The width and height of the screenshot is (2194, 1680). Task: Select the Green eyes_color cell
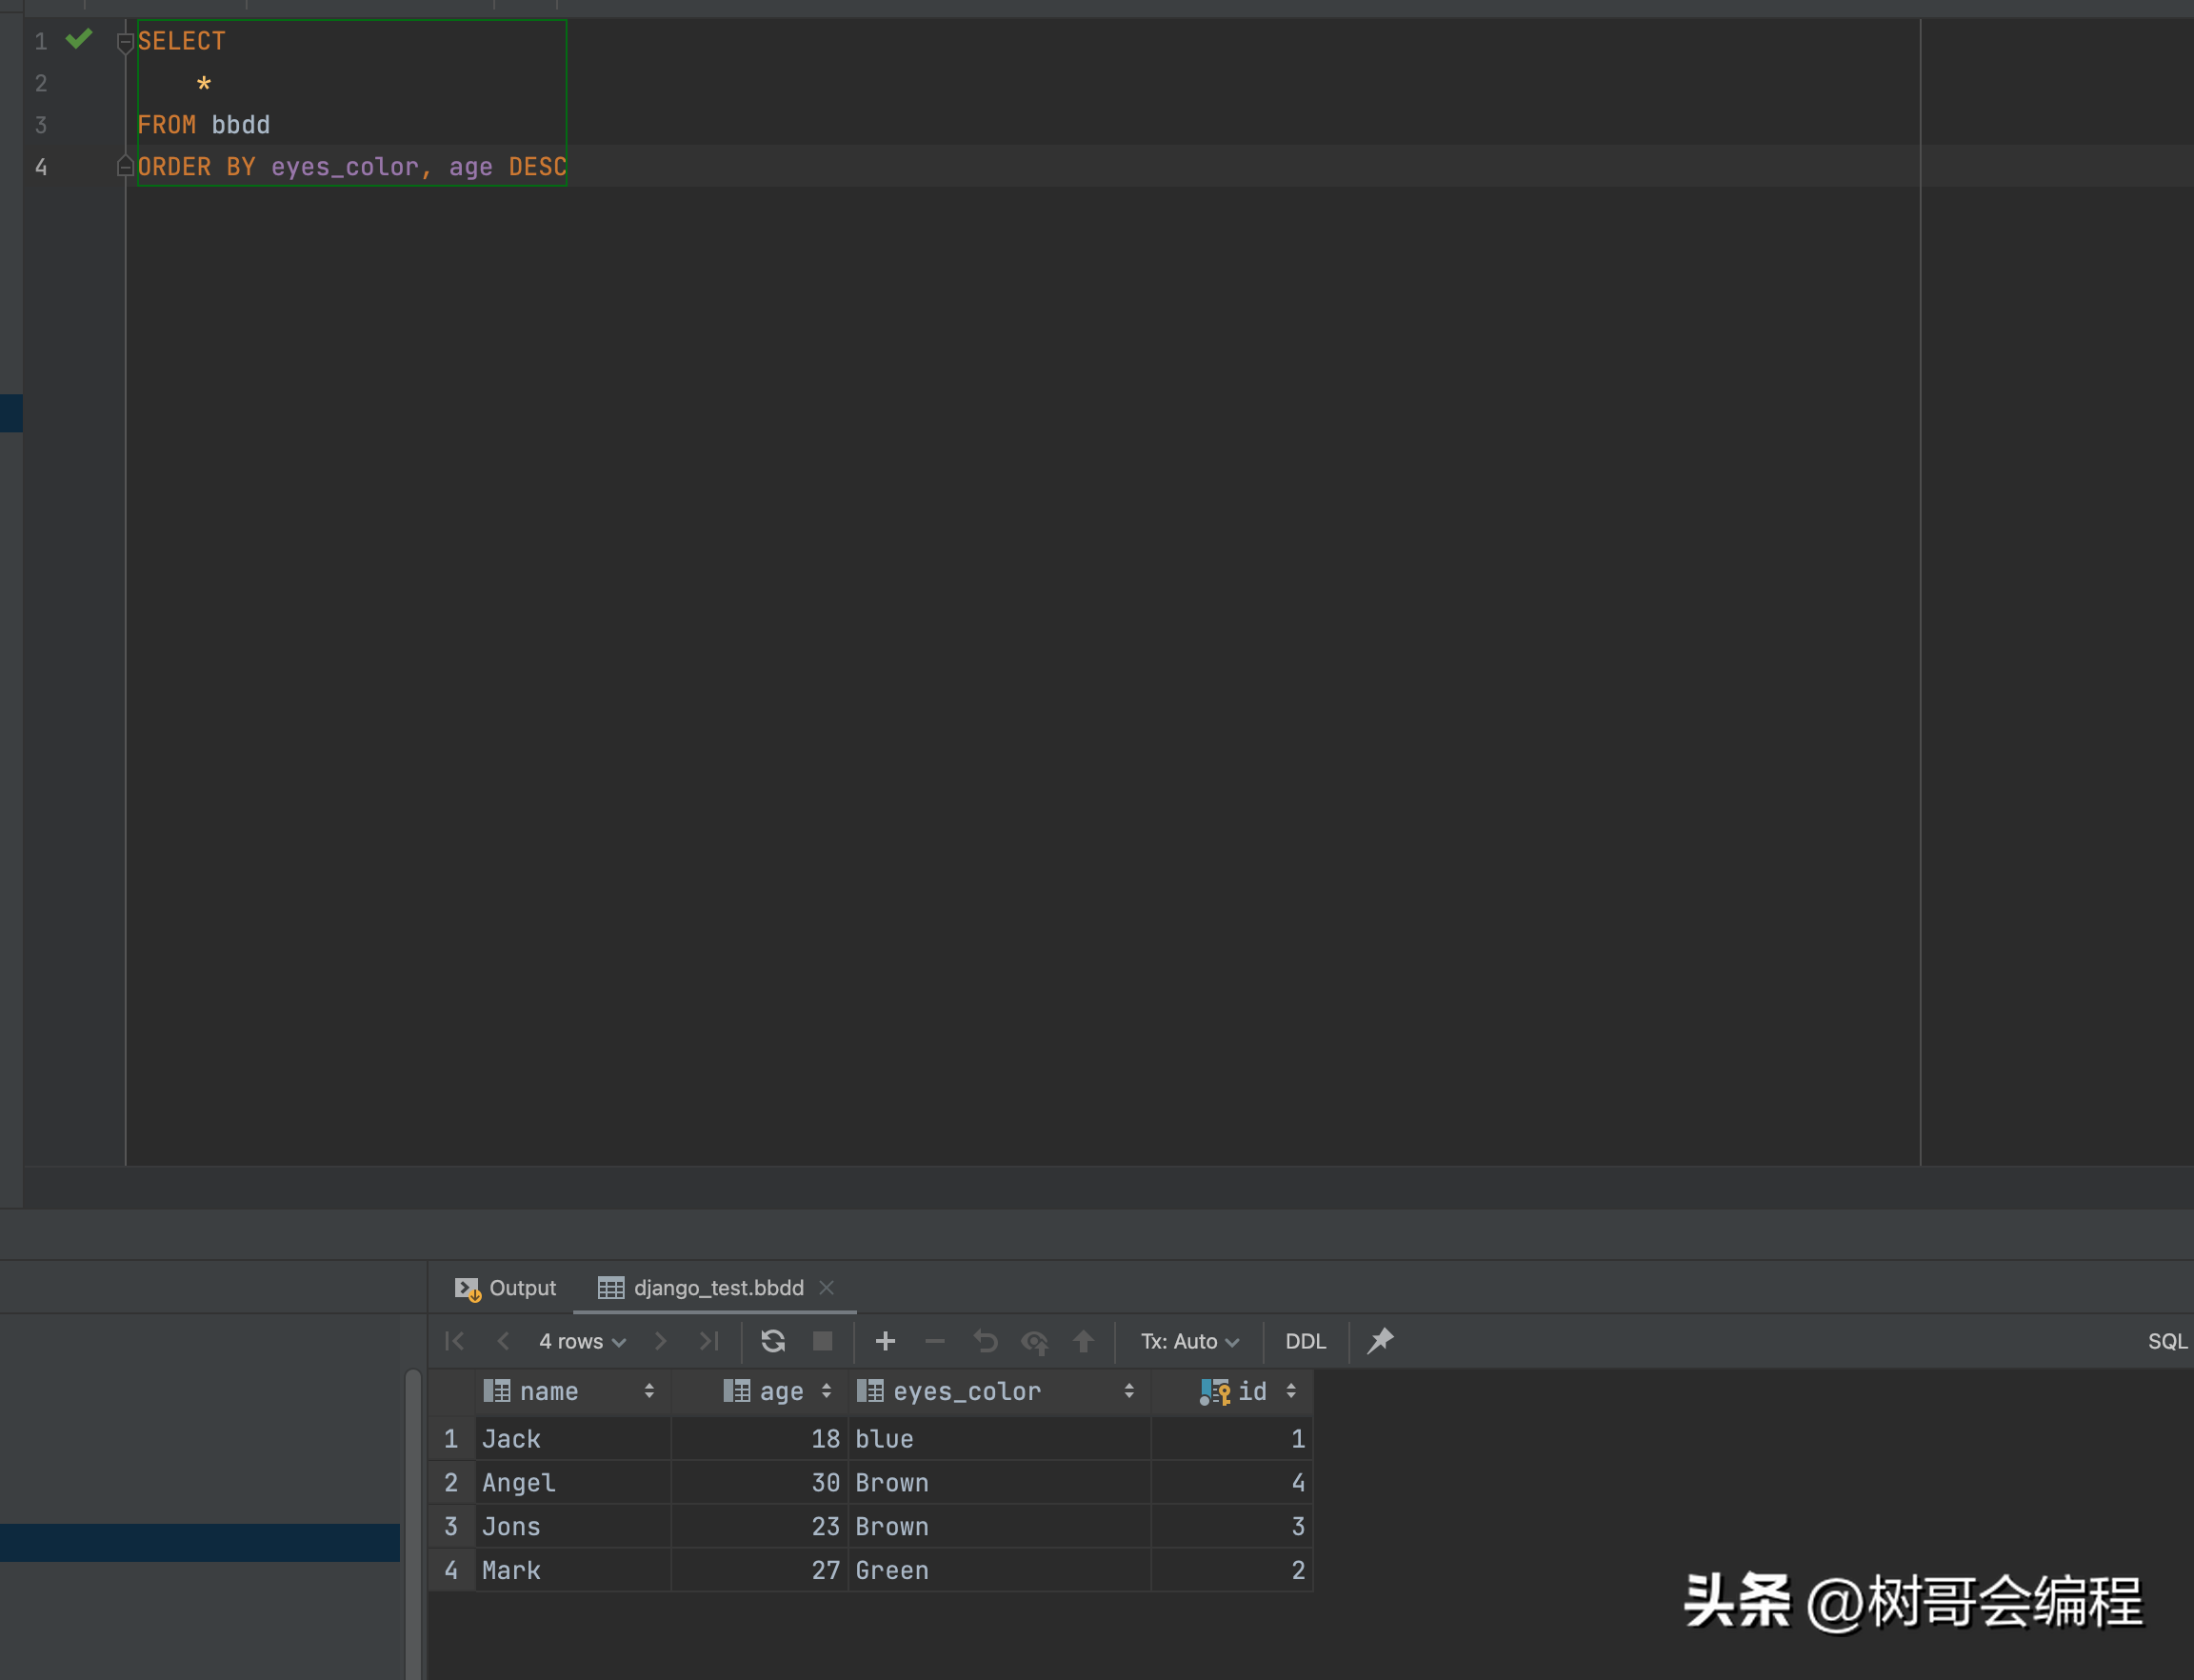point(1000,1571)
